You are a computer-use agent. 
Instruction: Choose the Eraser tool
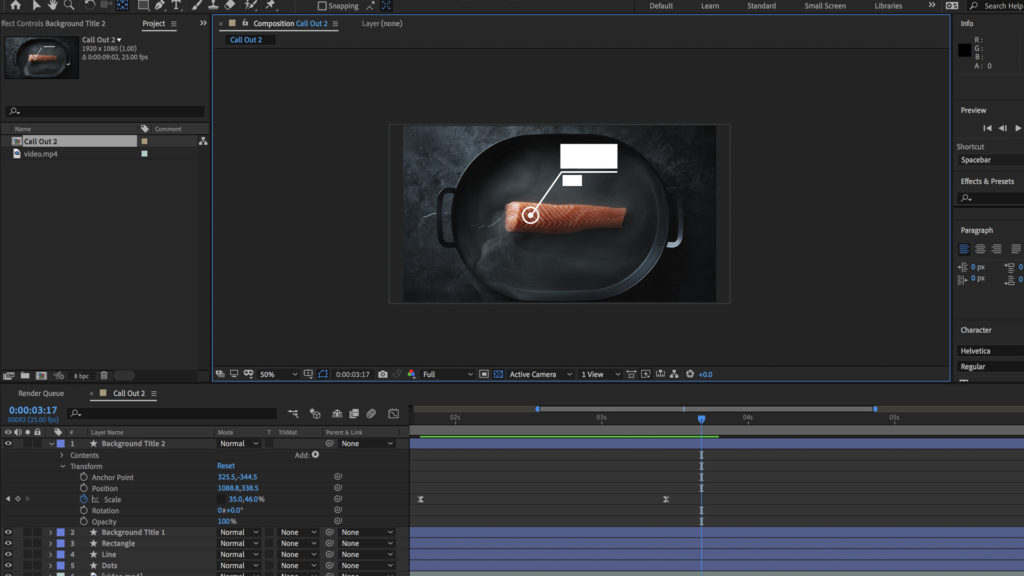click(x=230, y=6)
